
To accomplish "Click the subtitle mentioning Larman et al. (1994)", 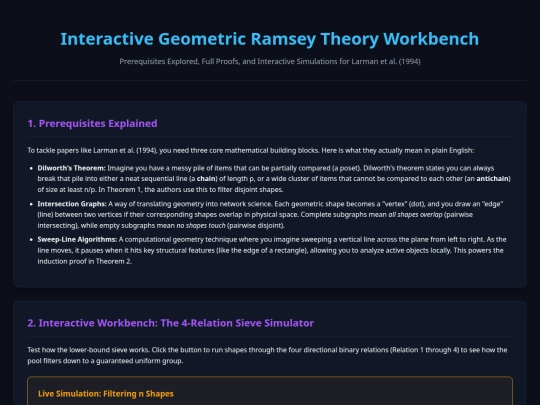I will pyautogui.click(x=270, y=62).
